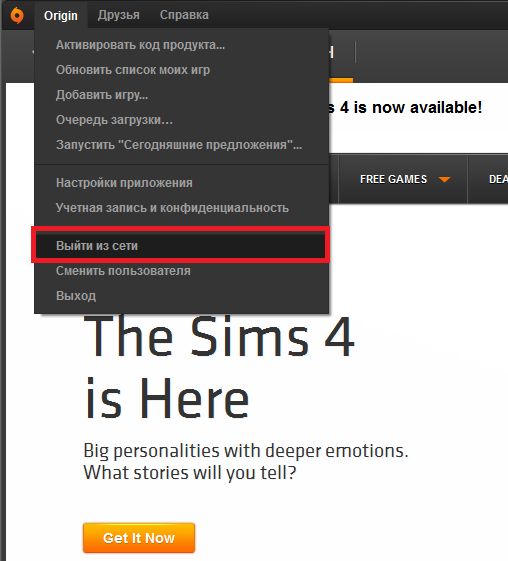The height and width of the screenshot is (561, 508).
Task: Click the Get It Now button
Action: tap(139, 538)
